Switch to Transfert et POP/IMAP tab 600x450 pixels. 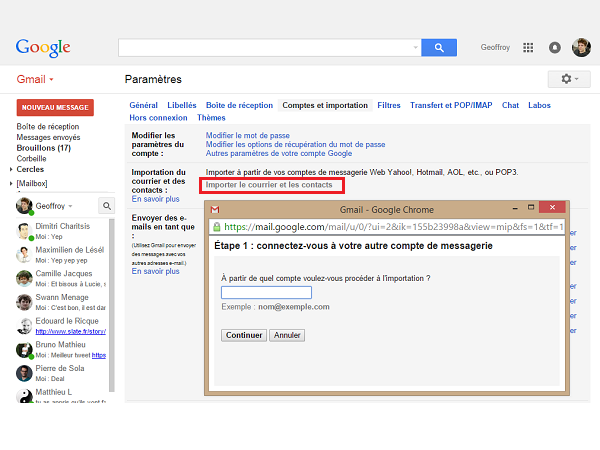point(451,105)
